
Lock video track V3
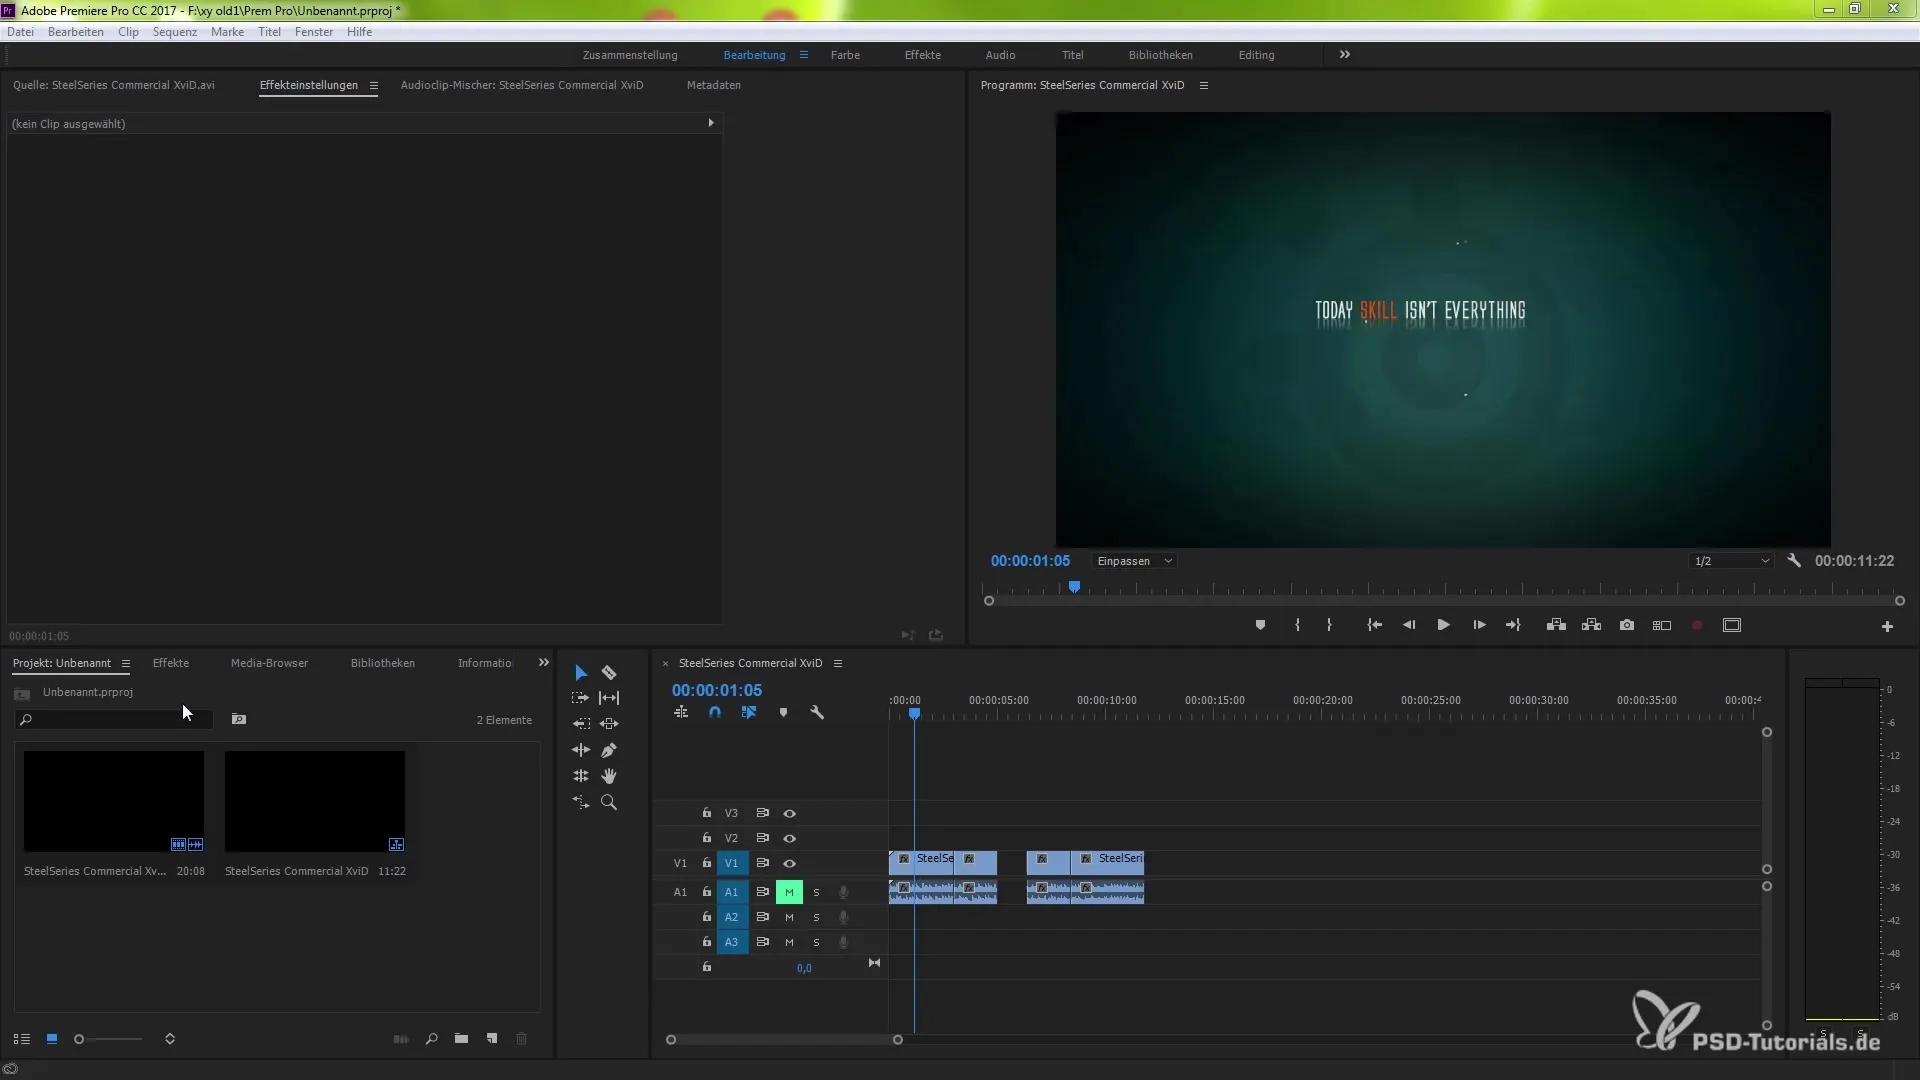pos(706,814)
